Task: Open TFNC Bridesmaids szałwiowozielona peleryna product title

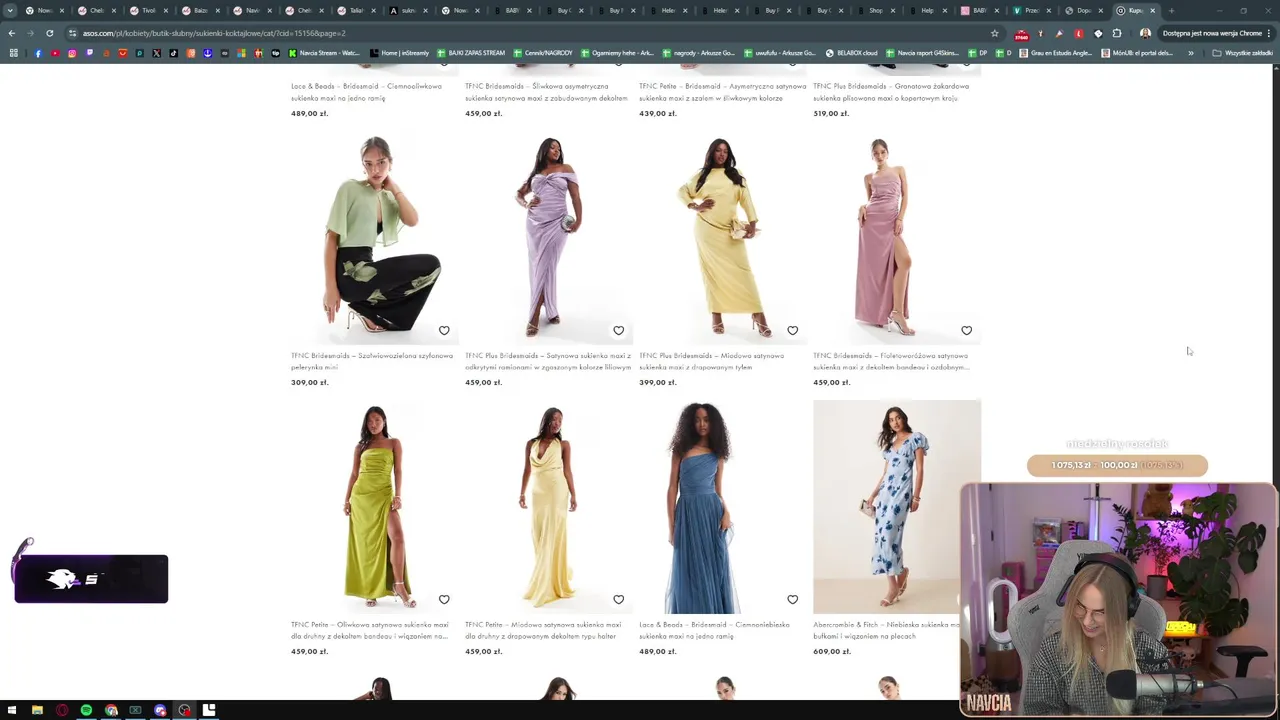Action: click(x=371, y=361)
